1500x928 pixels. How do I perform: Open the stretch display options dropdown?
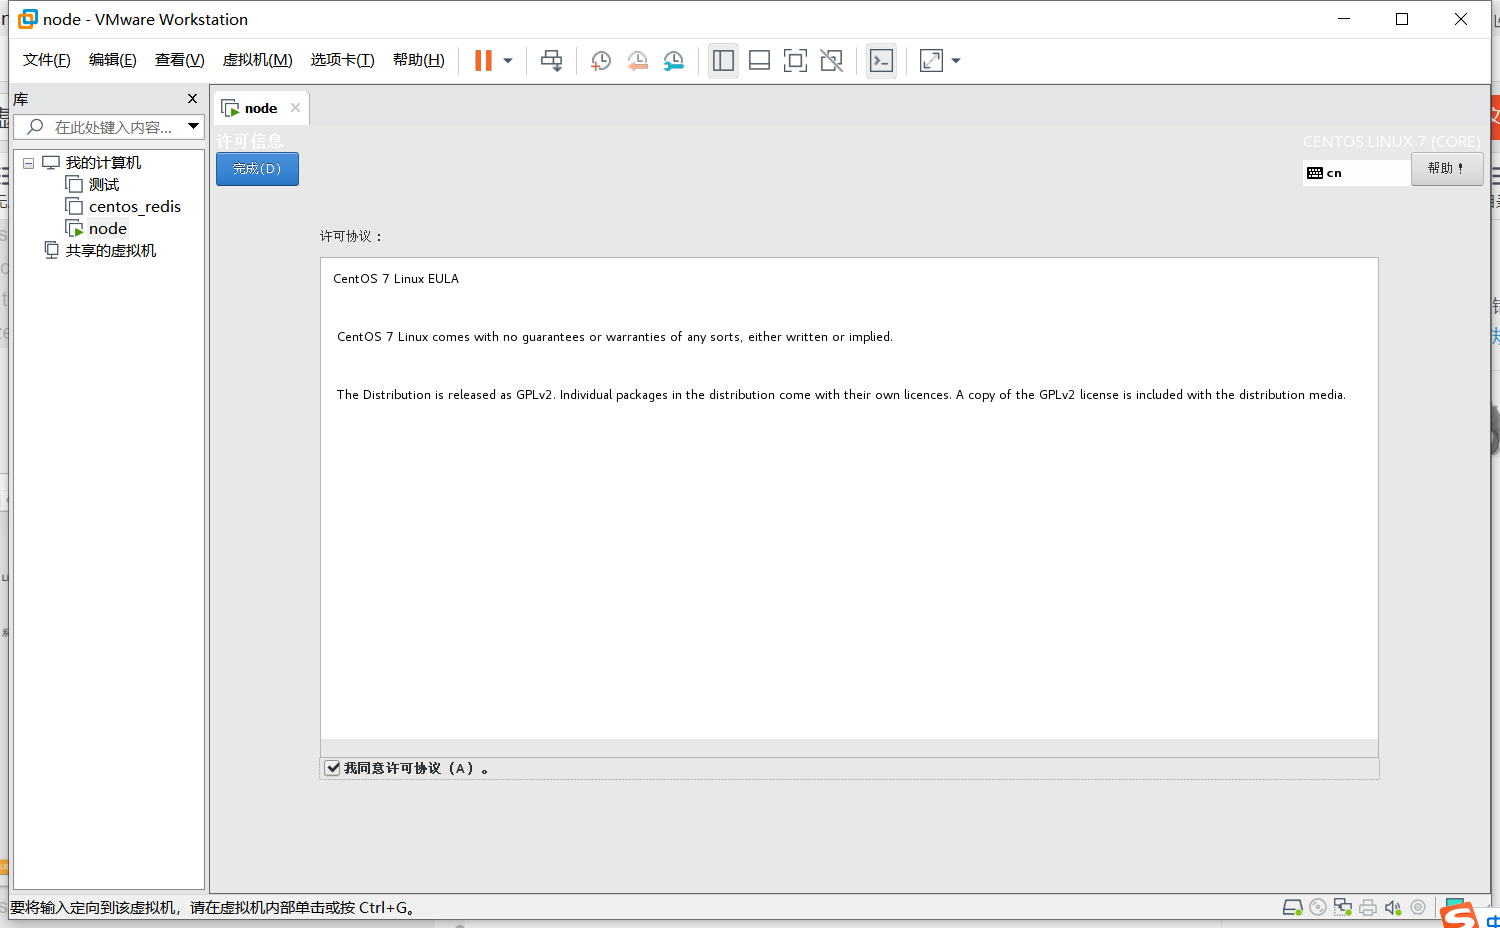click(x=956, y=61)
